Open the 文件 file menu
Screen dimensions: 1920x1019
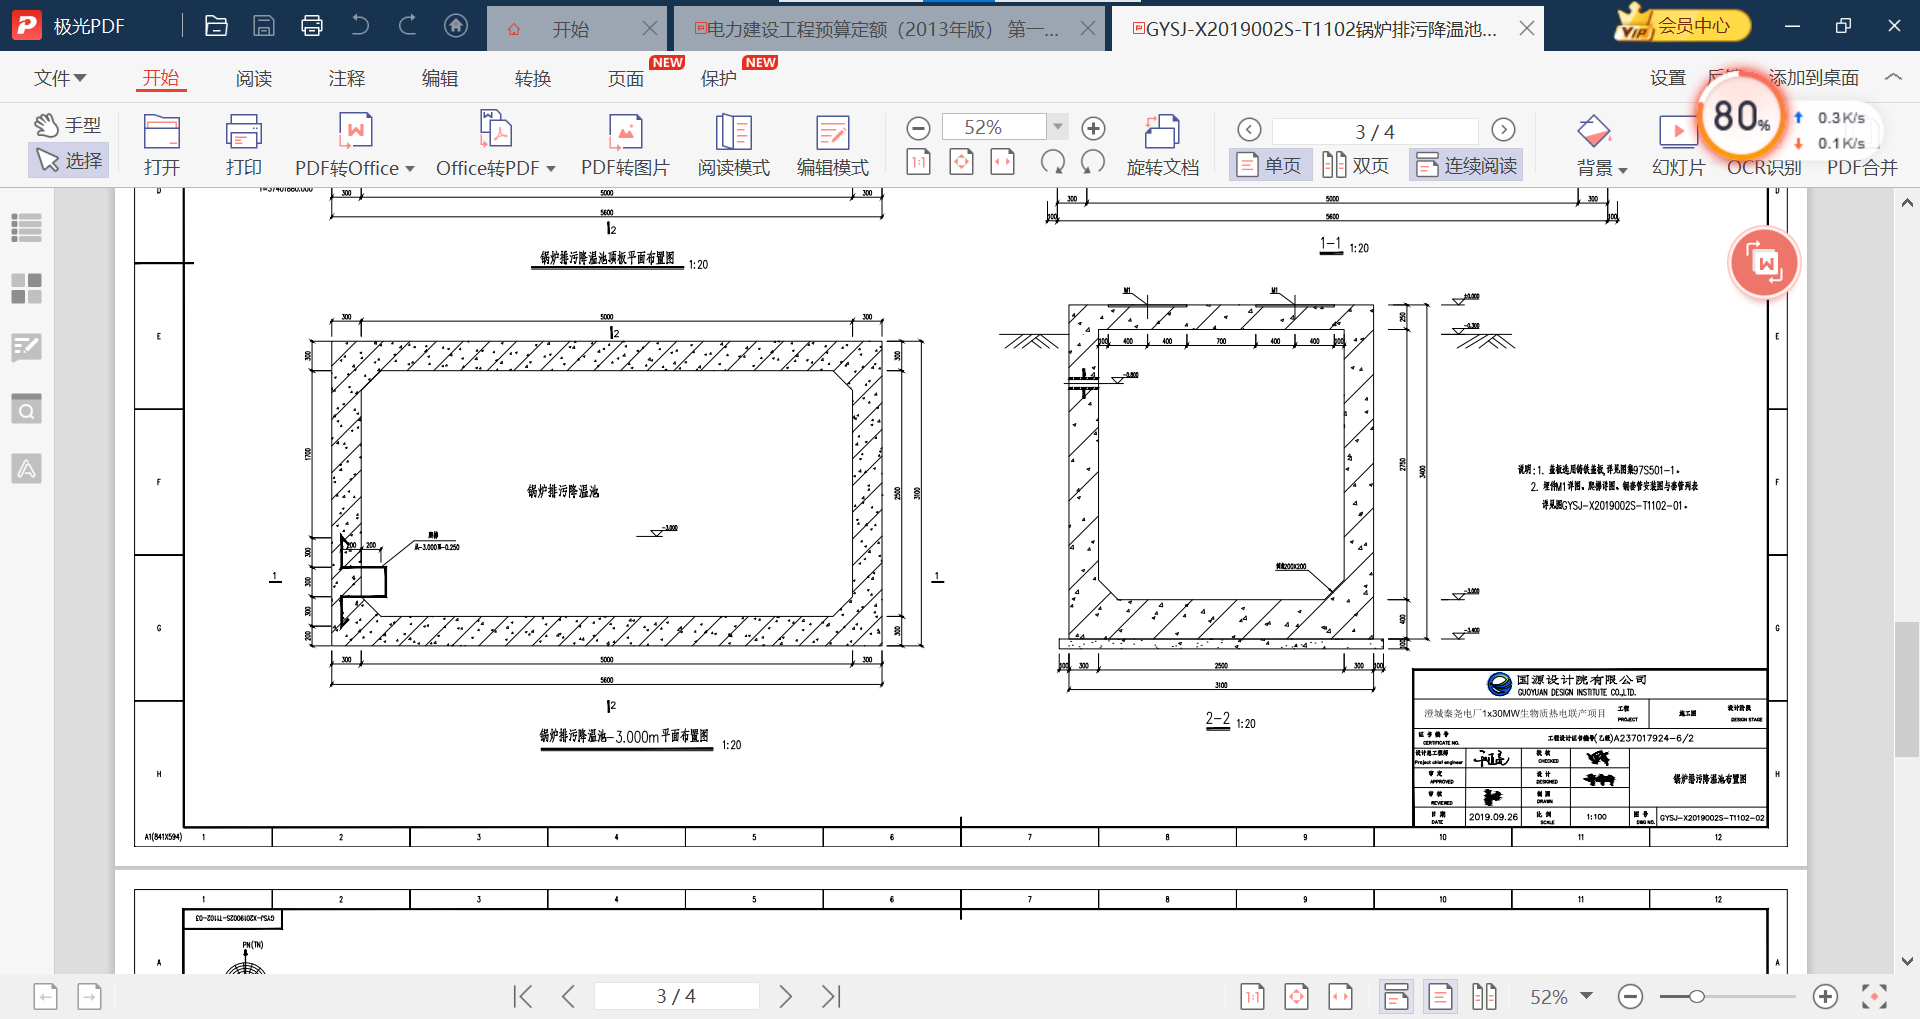click(x=60, y=78)
